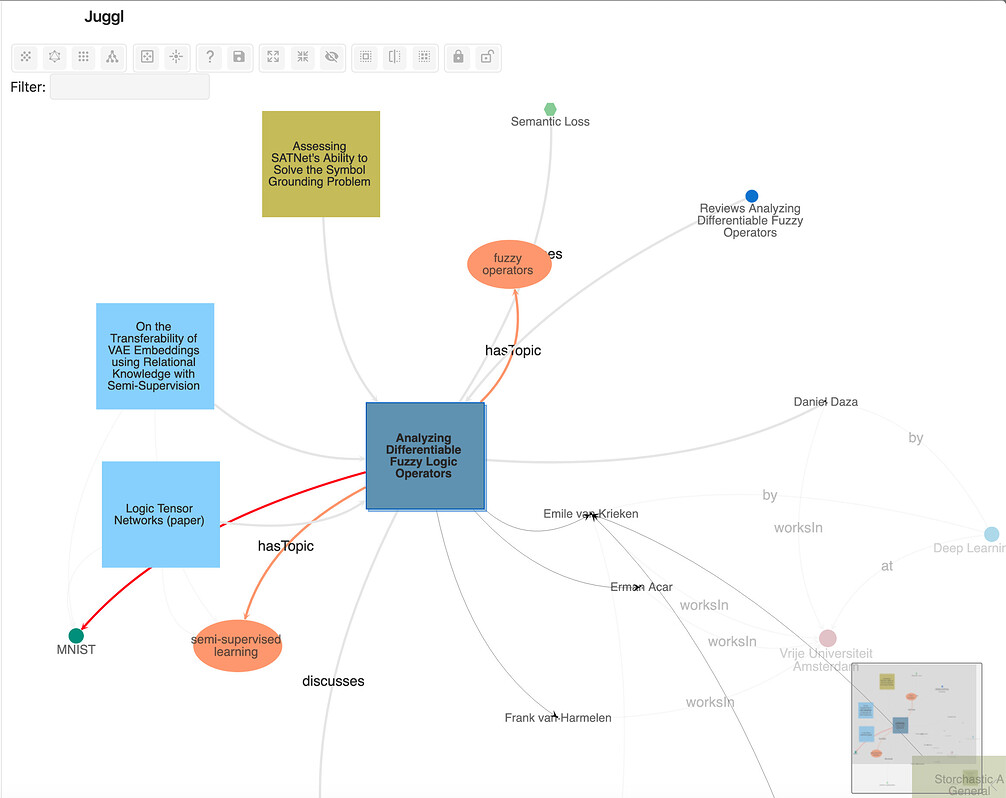Toggle the lock nodes icon

[x=457, y=57]
